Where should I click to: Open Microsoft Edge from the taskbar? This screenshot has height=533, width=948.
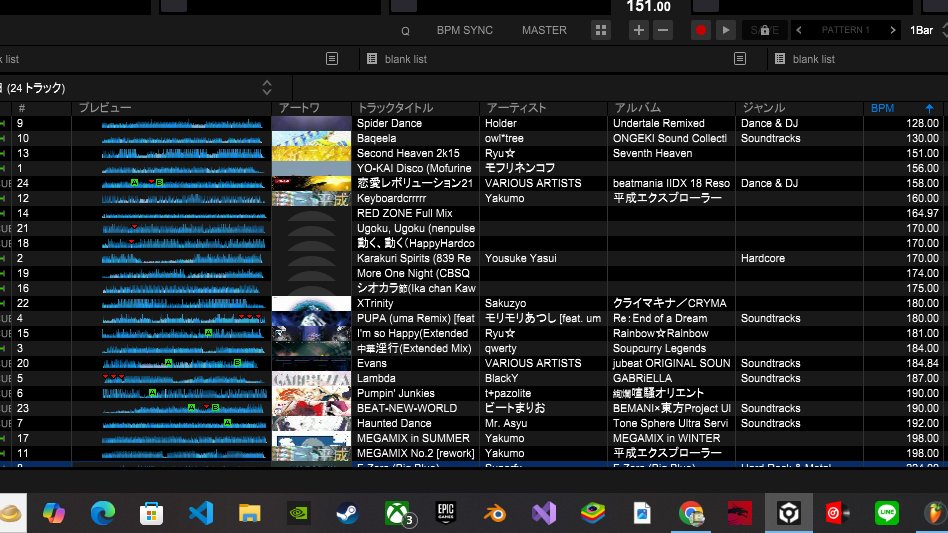tap(103, 513)
